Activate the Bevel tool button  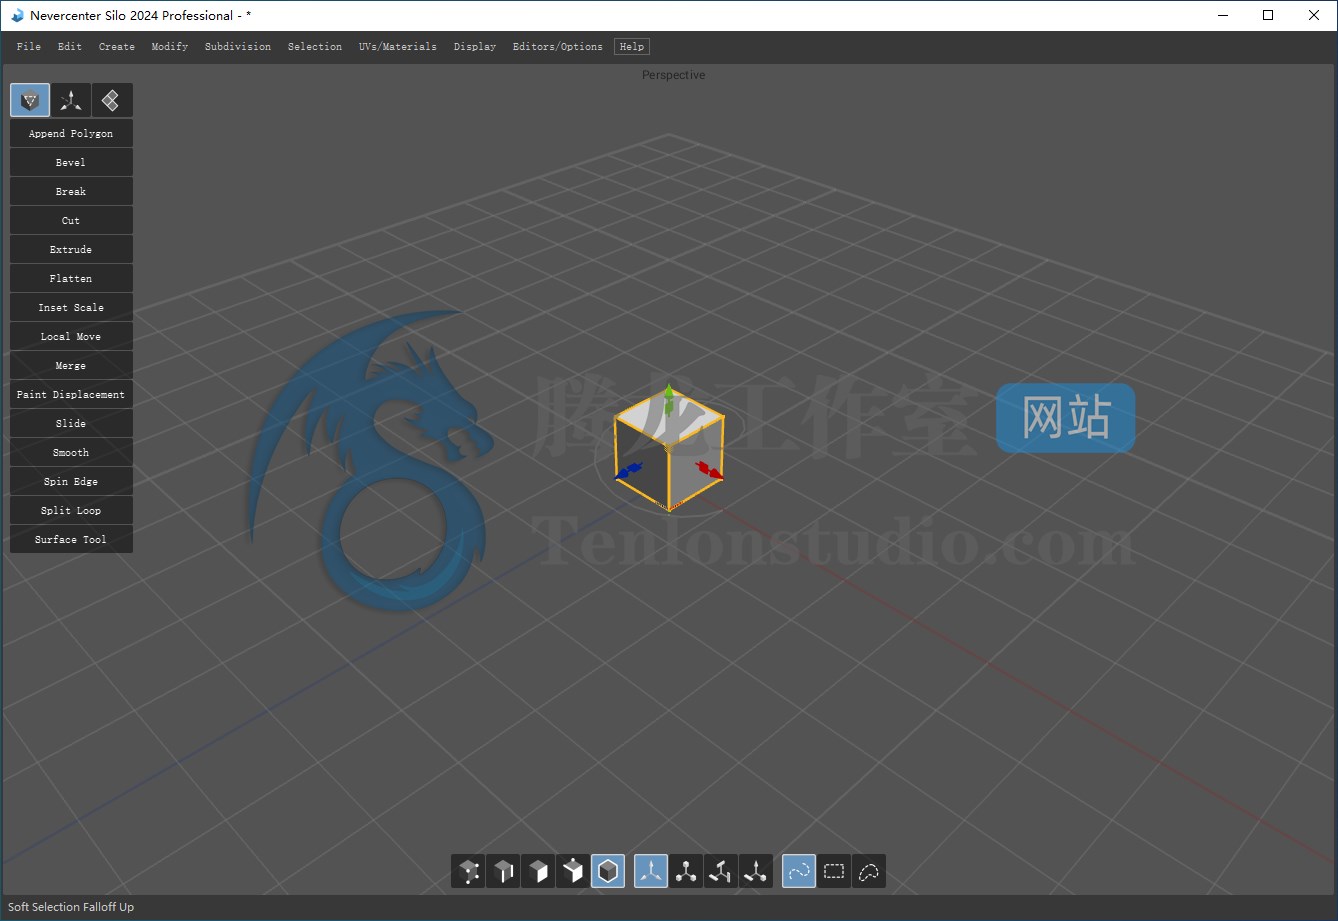(x=71, y=163)
